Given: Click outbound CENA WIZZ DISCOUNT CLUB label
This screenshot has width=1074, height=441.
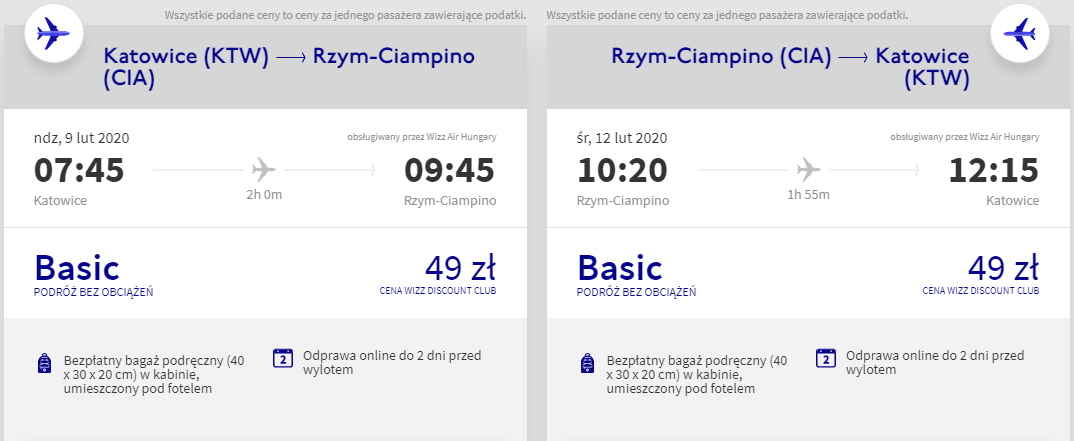Looking at the screenshot, I should [438, 290].
